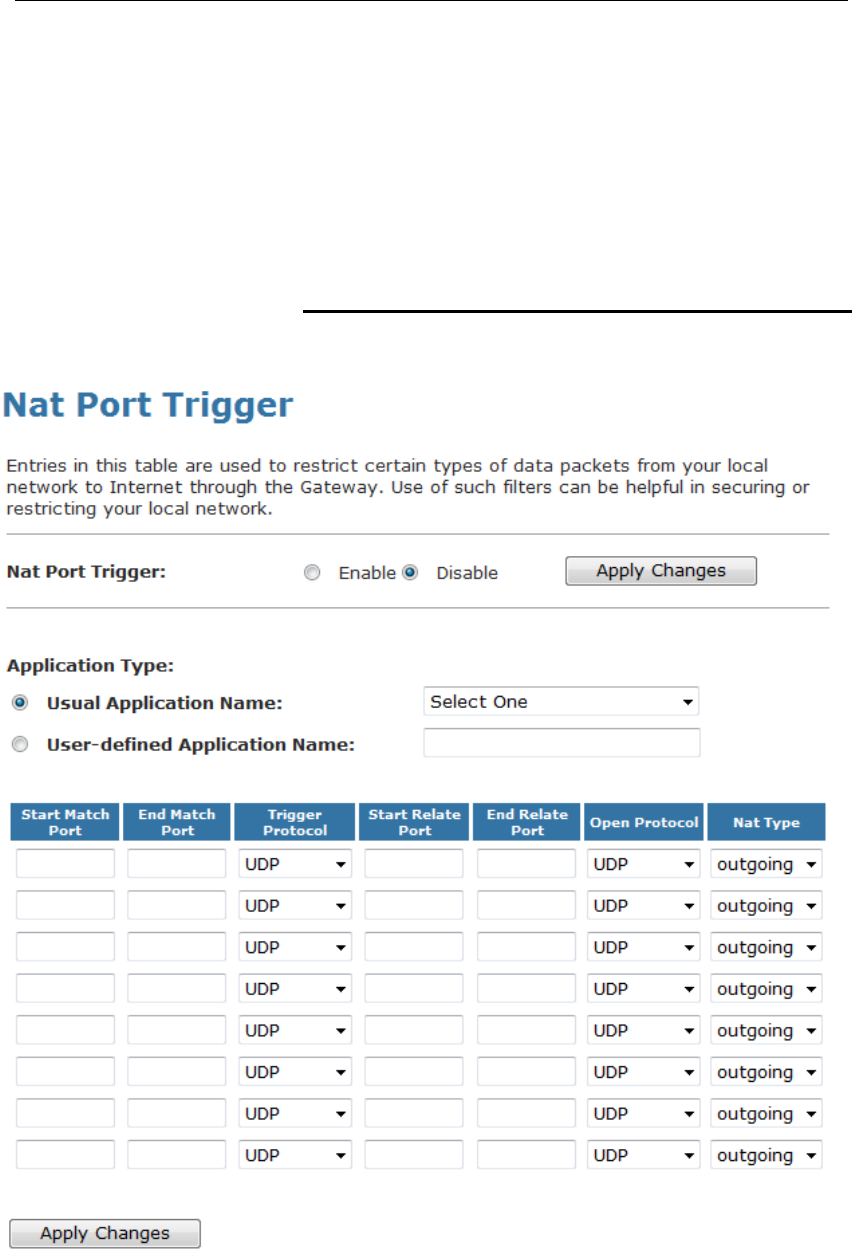852x1254 pixels.
Task: Click the third row Start Relate Port field
Action: tap(414, 947)
